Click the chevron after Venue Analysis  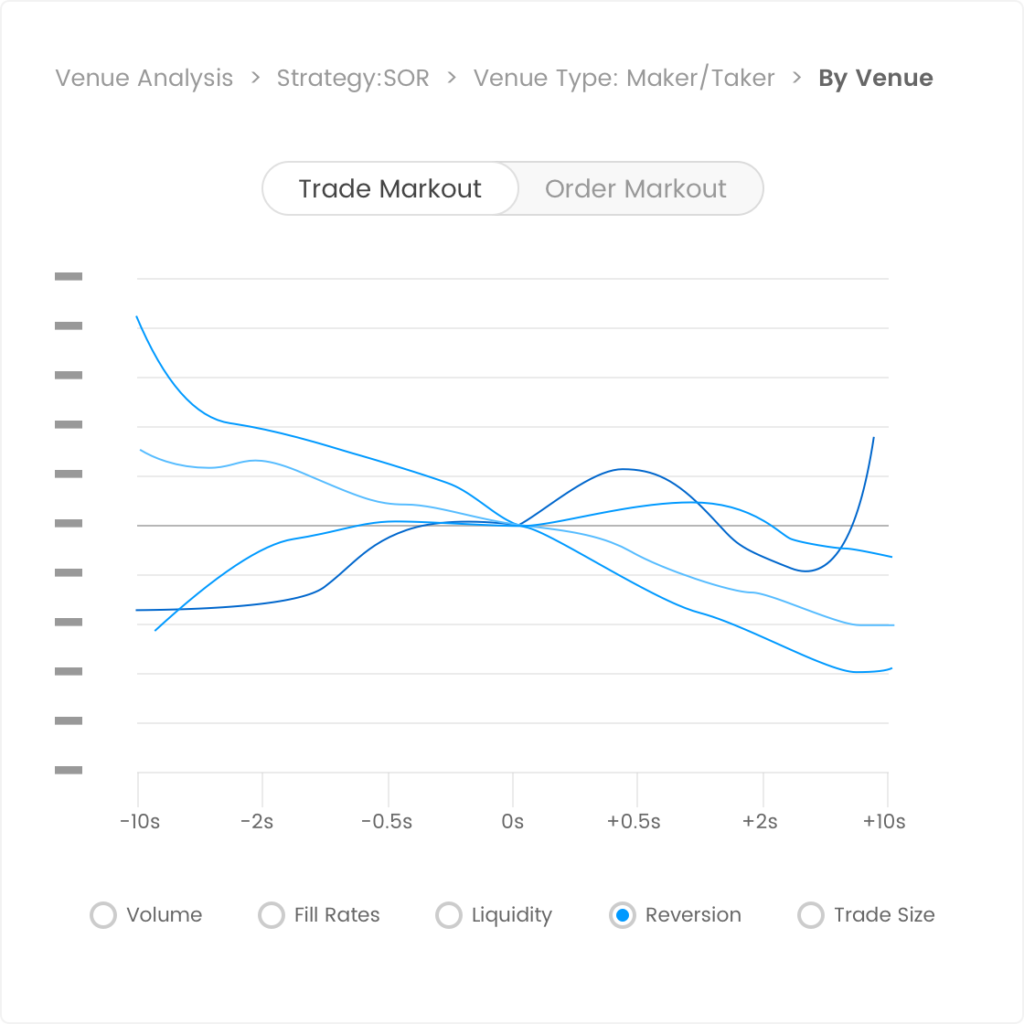pyautogui.click(x=256, y=78)
